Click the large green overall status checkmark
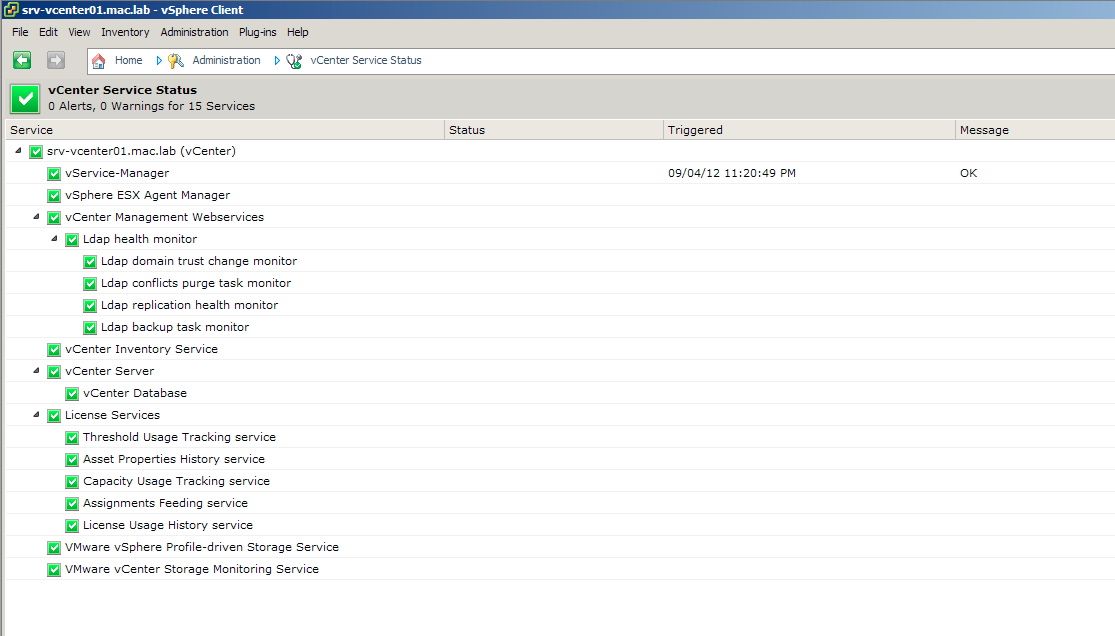1115x636 pixels. (x=26, y=99)
